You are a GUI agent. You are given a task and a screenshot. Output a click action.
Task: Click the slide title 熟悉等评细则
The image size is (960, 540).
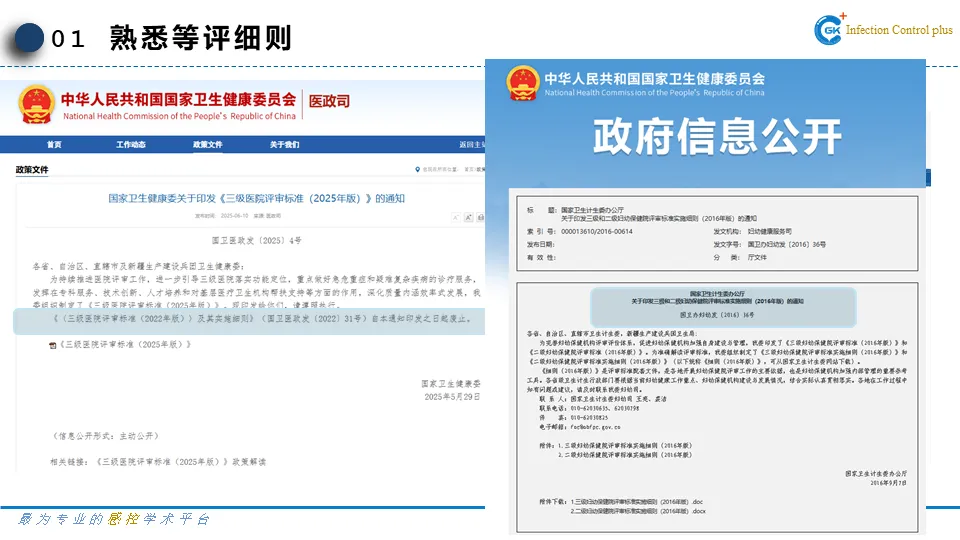point(200,38)
